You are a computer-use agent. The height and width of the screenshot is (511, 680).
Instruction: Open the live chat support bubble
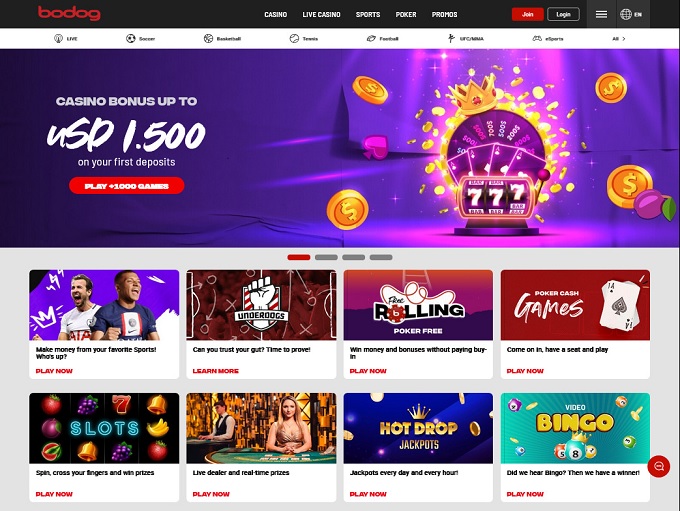659,466
